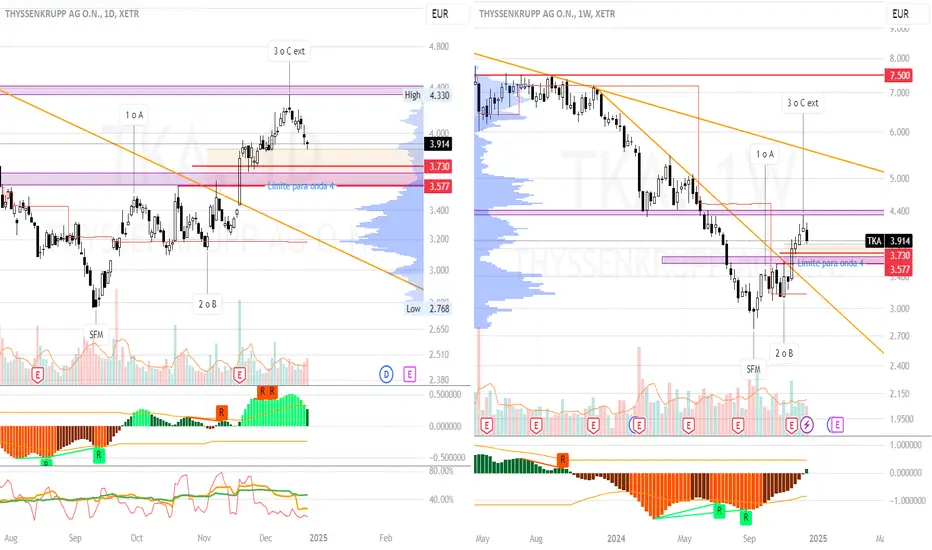Click the daily chart title THYSSENKRUPP AG O.N., 1D, XETR
Viewport: 932px width, 550px height.
pos(72,14)
